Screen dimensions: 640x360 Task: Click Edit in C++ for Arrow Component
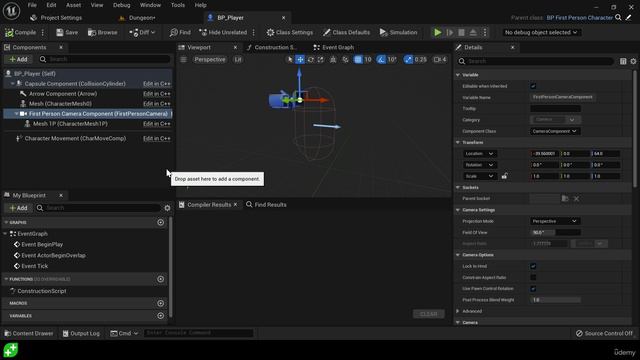(x=157, y=94)
